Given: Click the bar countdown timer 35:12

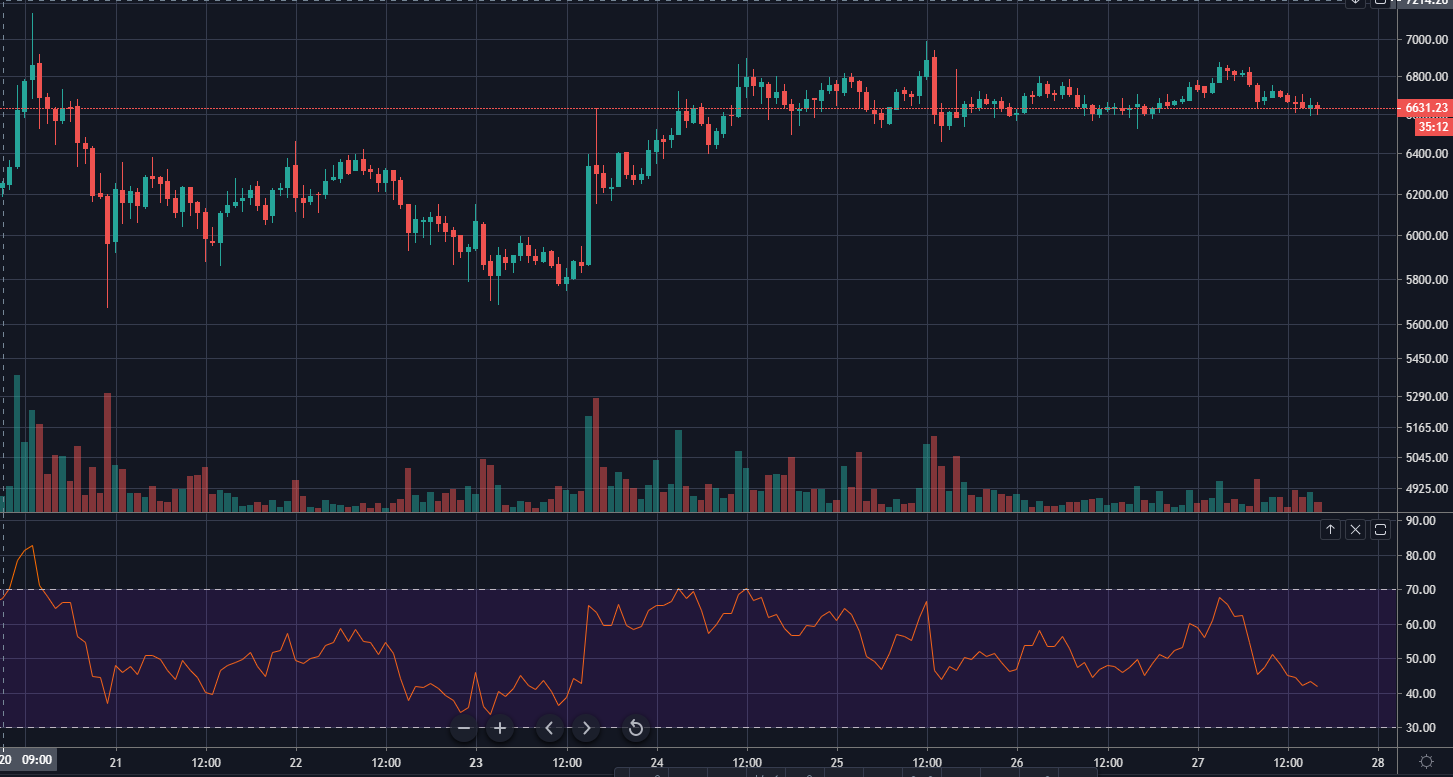Looking at the screenshot, I should coord(1433,127).
